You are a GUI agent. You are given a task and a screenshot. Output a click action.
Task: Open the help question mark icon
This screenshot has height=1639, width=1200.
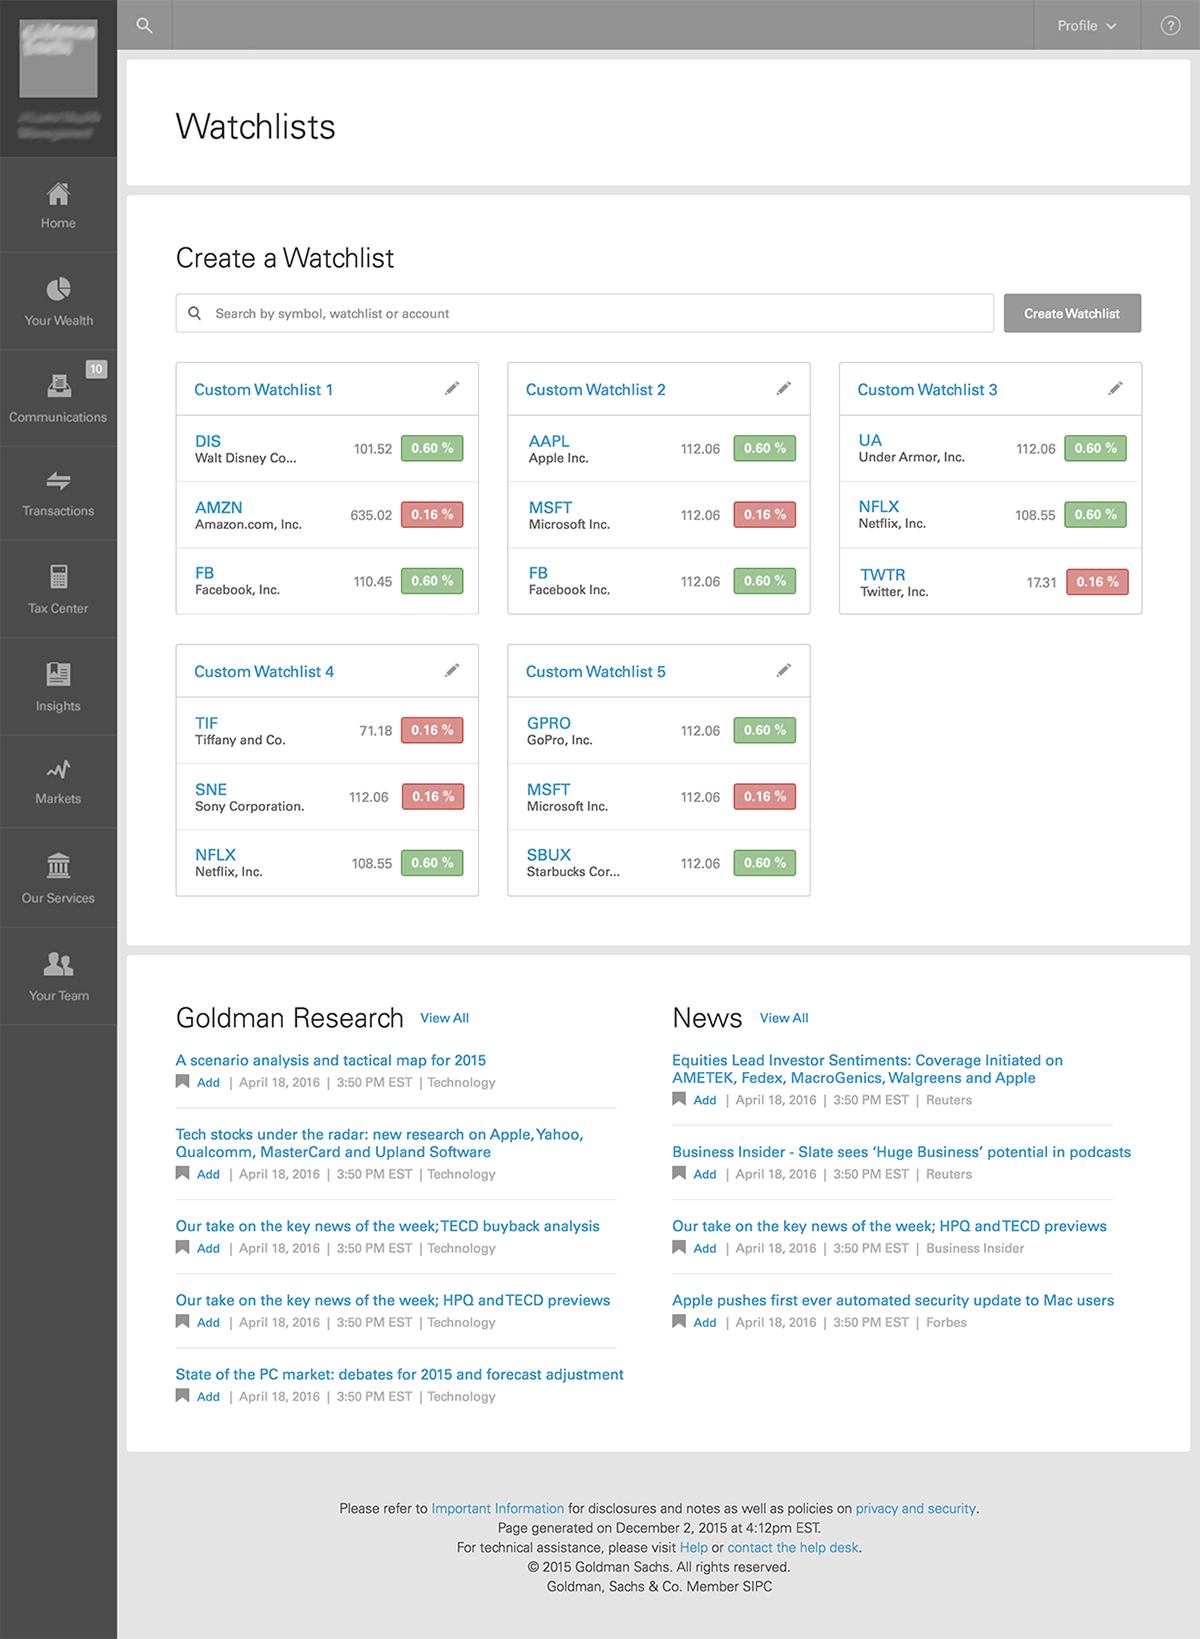pyautogui.click(x=1170, y=25)
